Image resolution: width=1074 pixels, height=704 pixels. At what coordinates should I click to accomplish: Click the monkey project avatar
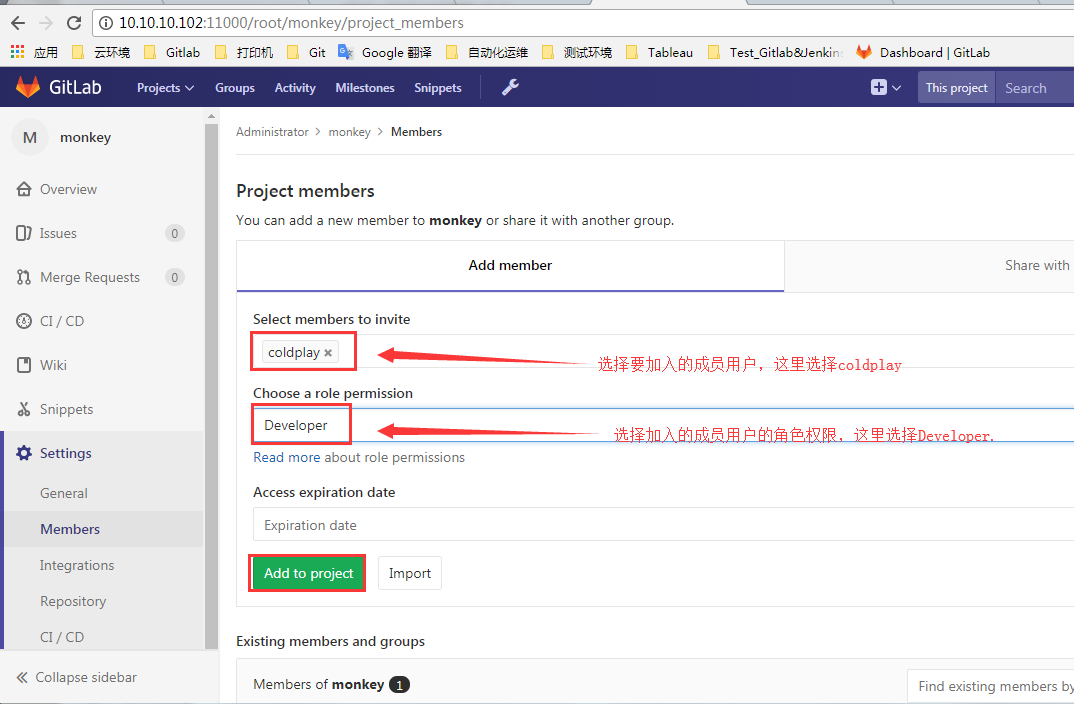29,137
